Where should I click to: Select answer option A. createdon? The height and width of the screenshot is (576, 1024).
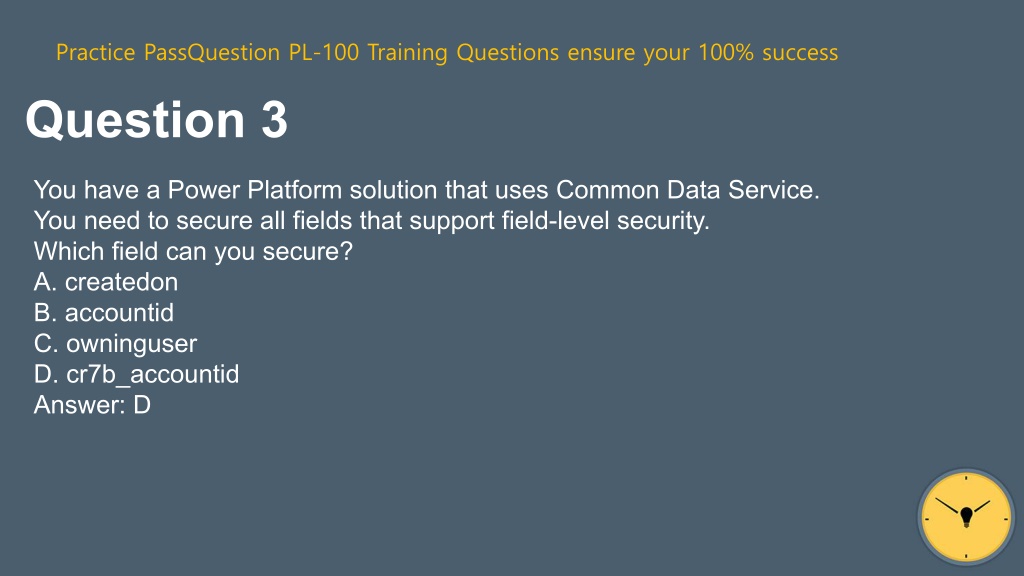point(106,282)
